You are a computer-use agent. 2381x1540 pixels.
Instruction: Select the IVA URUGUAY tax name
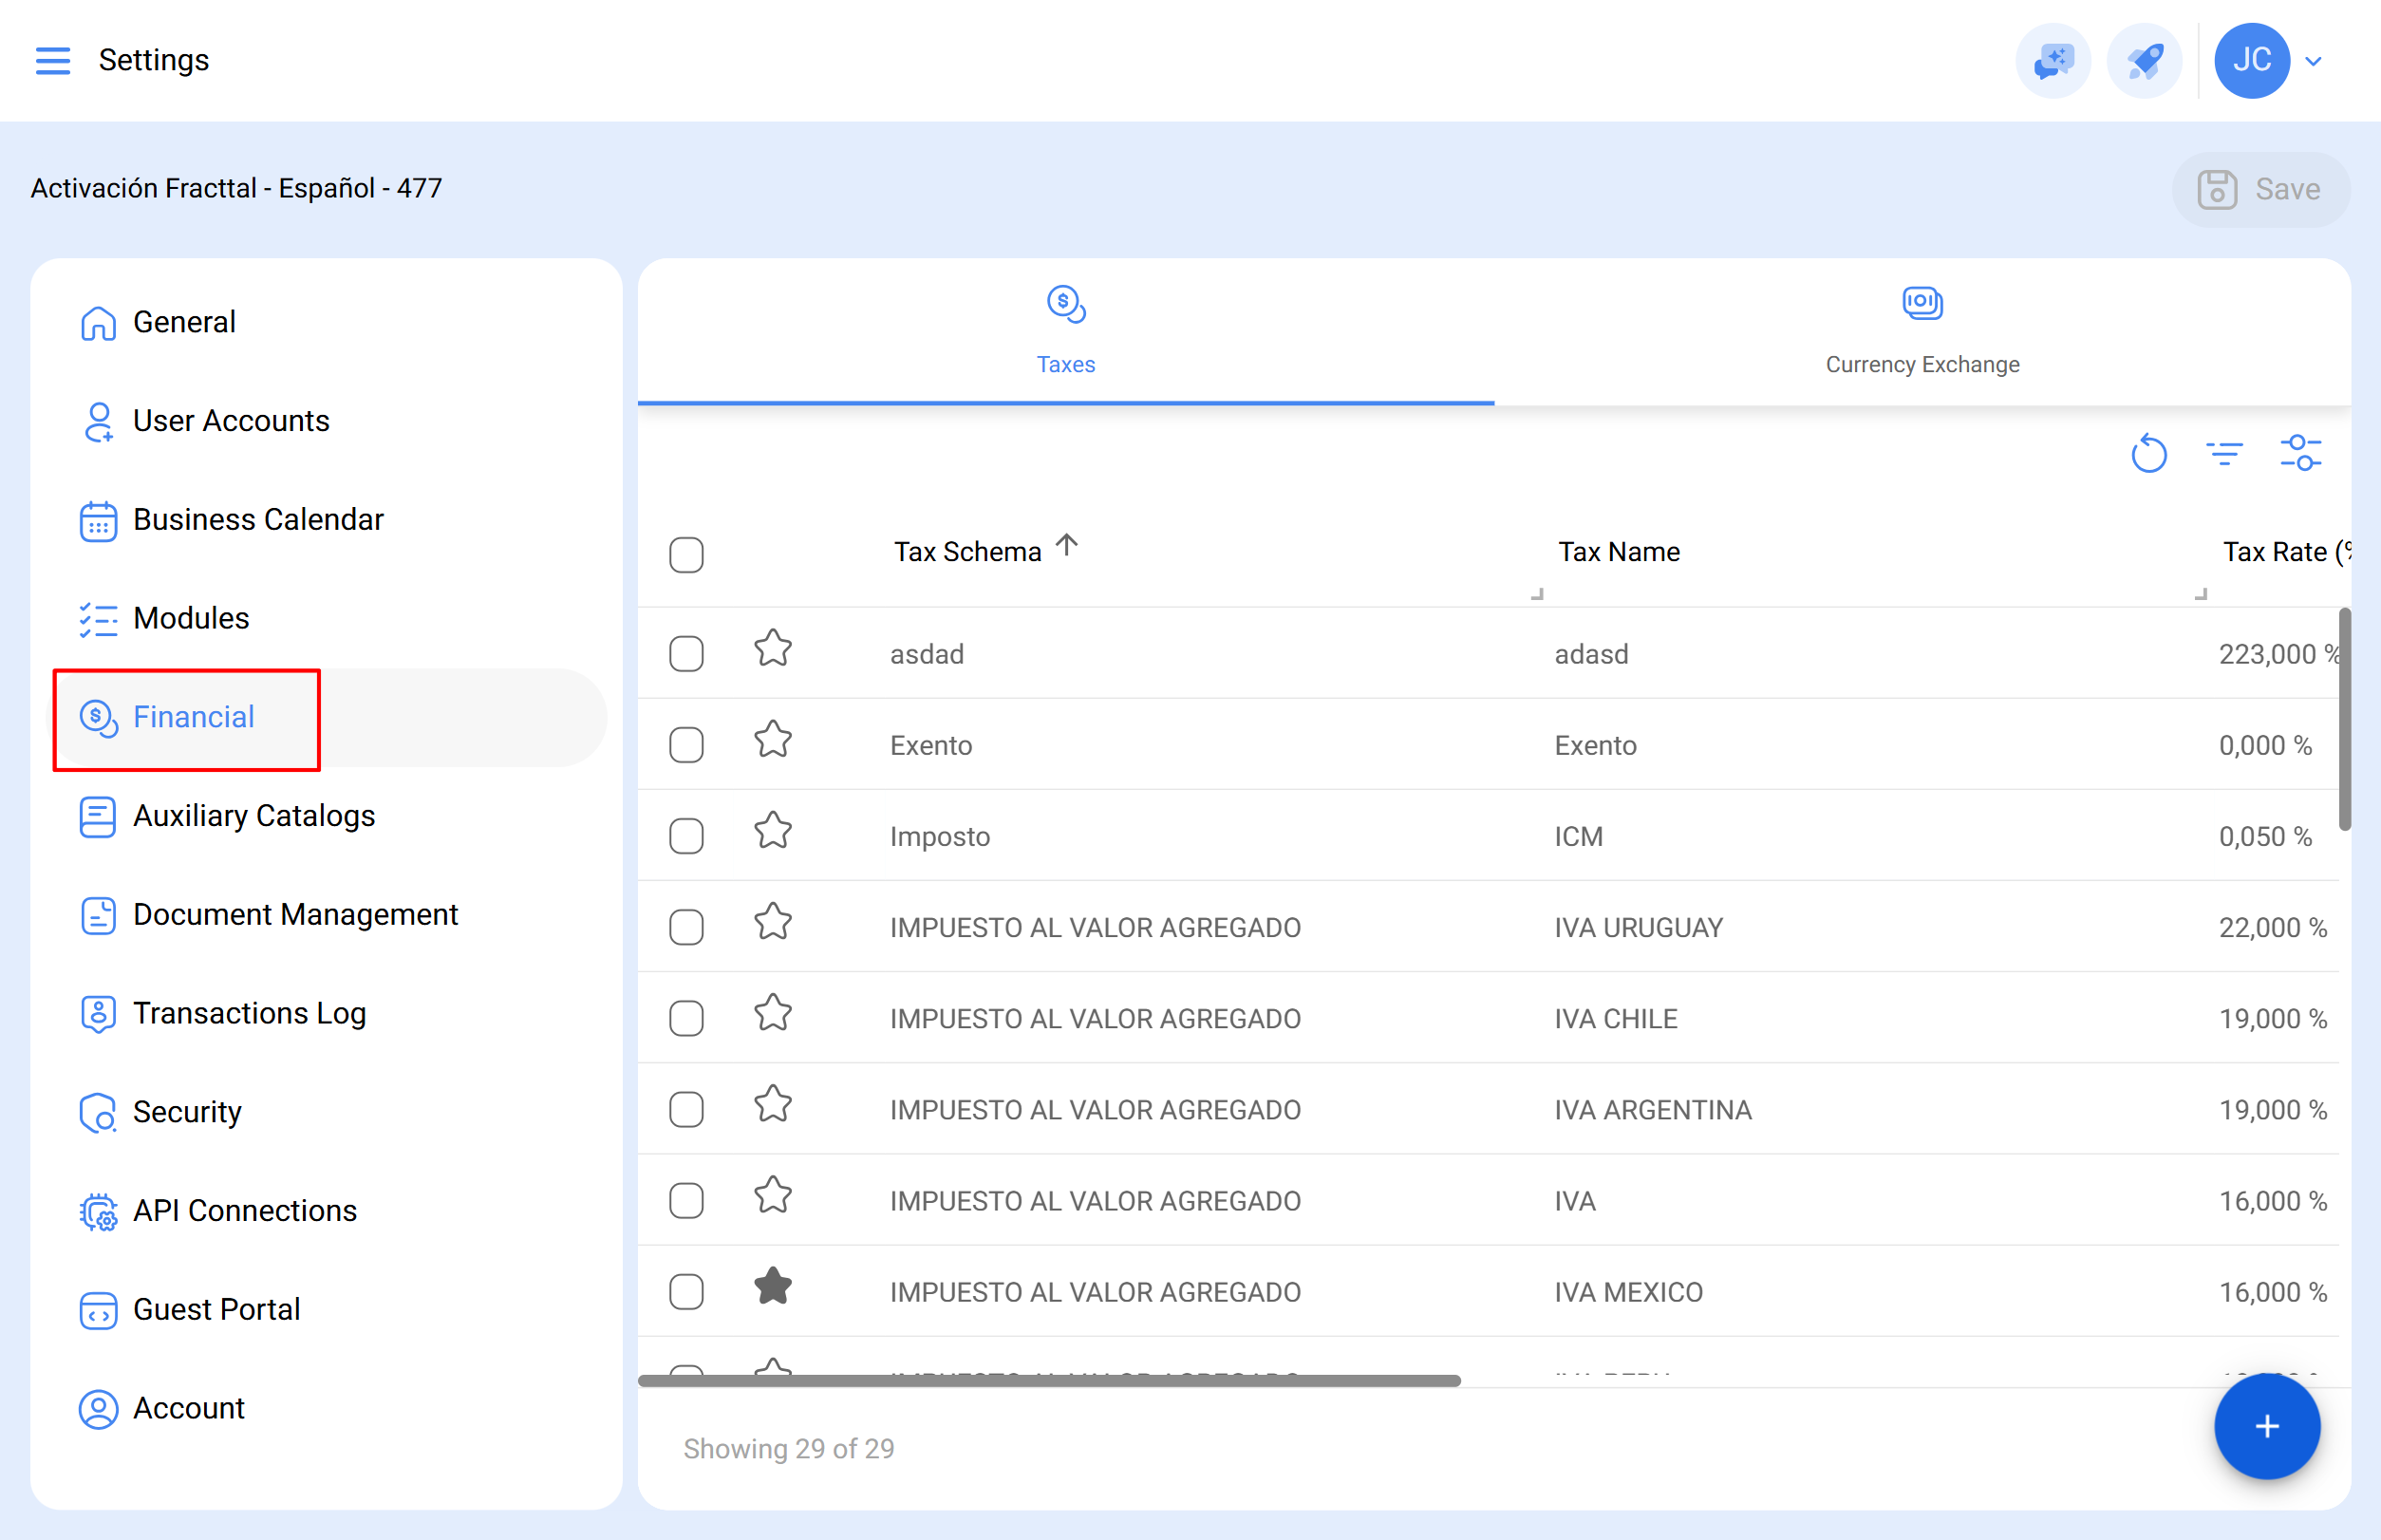coord(1638,927)
